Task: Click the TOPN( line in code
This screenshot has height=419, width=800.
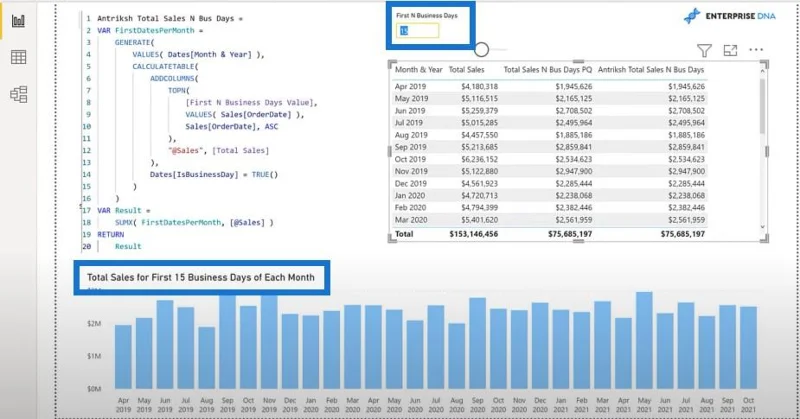Action: [179, 90]
